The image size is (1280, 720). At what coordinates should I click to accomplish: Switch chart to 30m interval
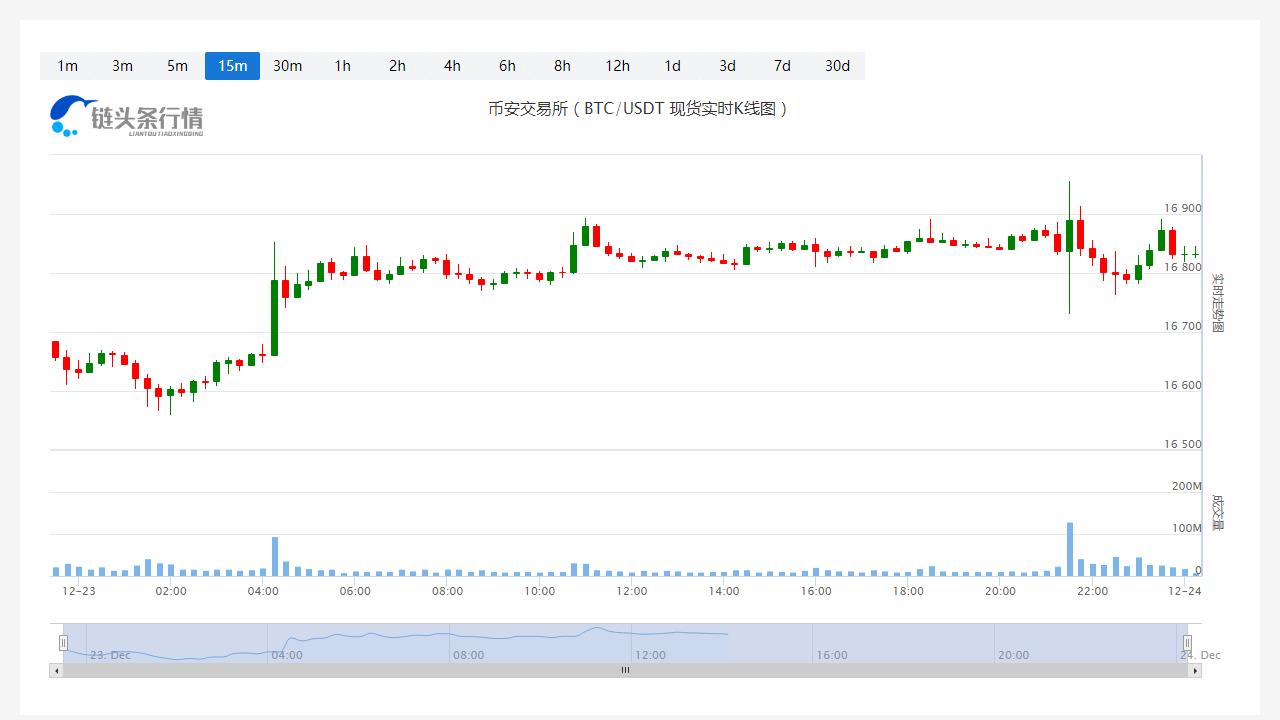[287, 66]
